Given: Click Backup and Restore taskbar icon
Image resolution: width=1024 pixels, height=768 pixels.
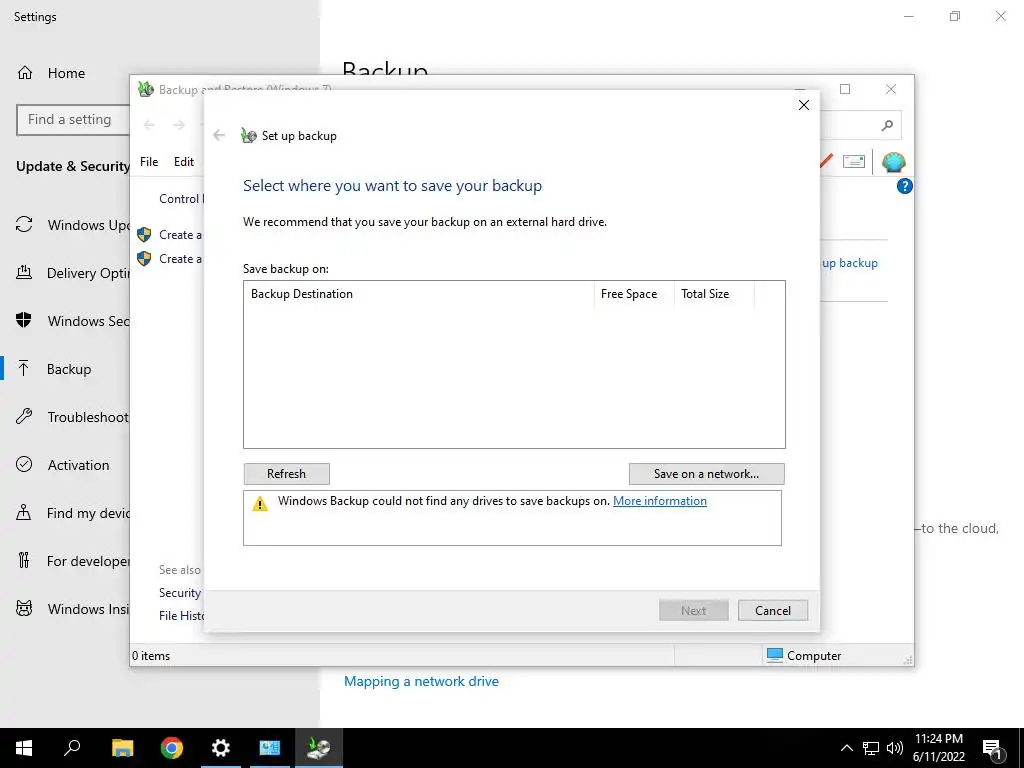Looking at the screenshot, I should 319,748.
